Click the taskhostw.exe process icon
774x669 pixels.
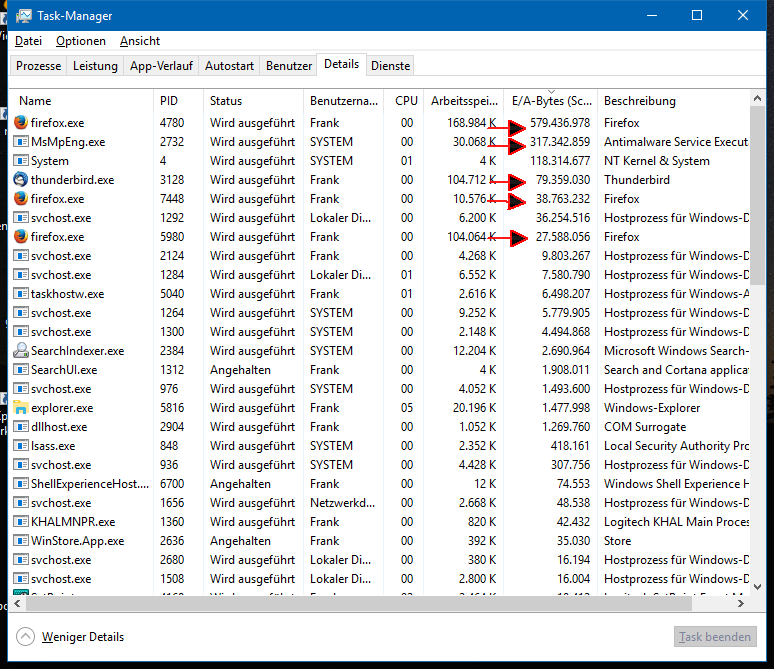point(21,294)
